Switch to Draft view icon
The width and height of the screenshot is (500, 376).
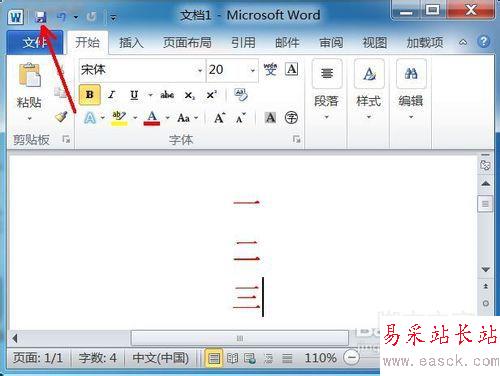coord(287,359)
